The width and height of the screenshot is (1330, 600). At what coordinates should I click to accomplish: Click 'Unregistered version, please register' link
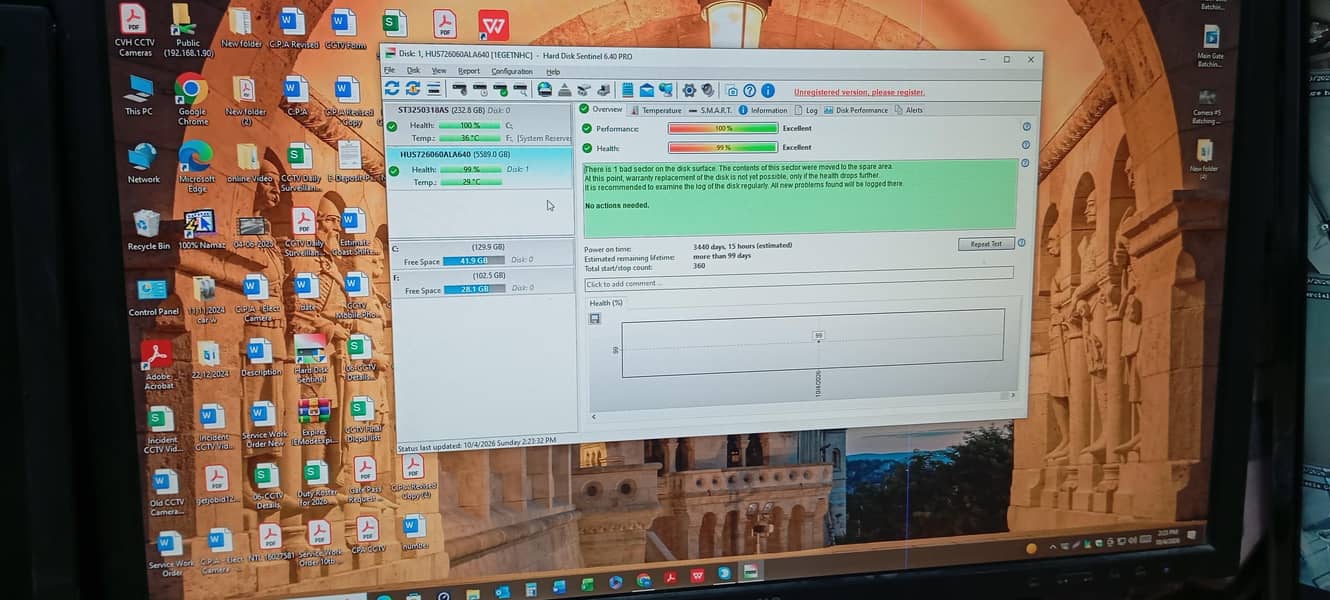coord(859,92)
